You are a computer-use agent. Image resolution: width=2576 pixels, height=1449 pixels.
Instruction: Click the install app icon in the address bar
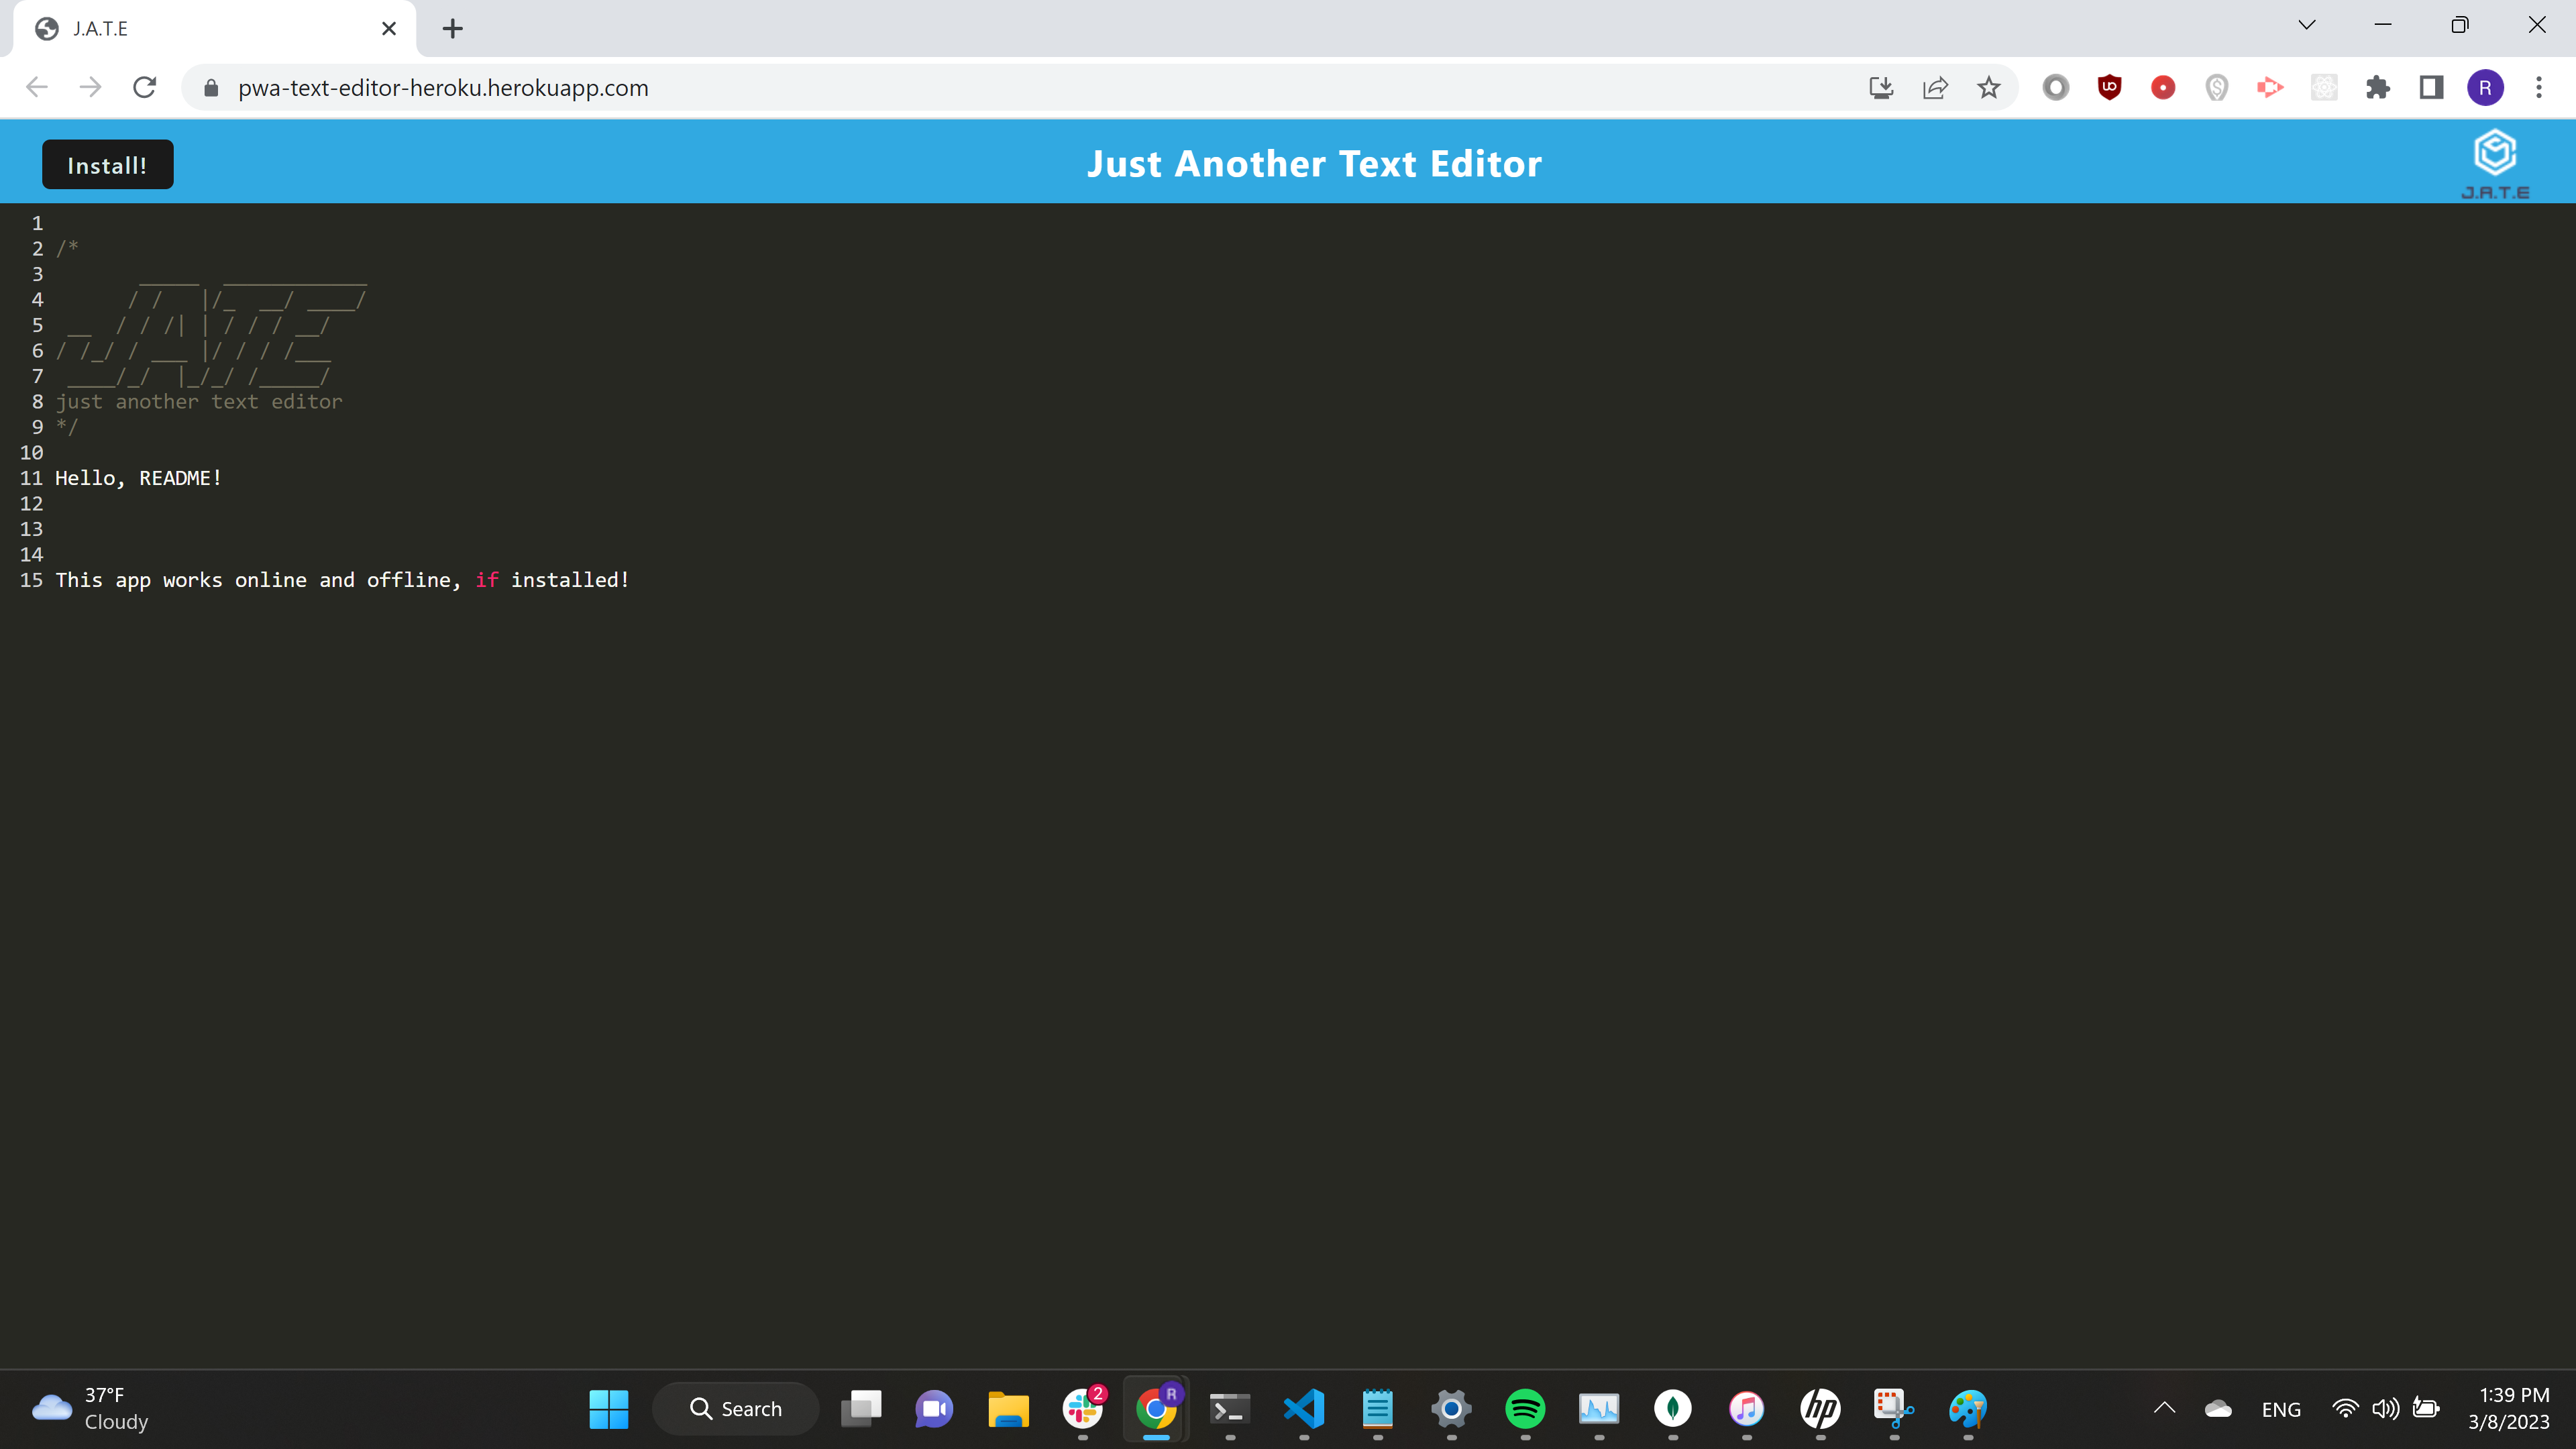click(x=1882, y=87)
